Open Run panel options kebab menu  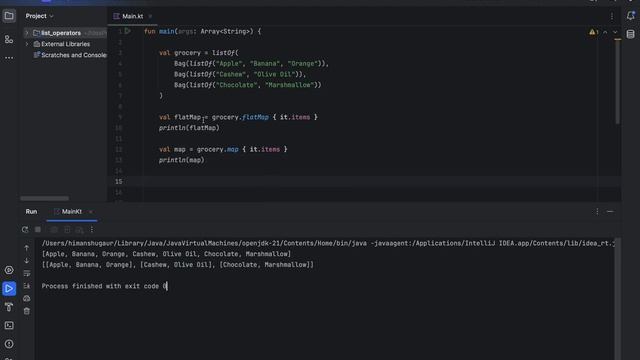(597, 211)
